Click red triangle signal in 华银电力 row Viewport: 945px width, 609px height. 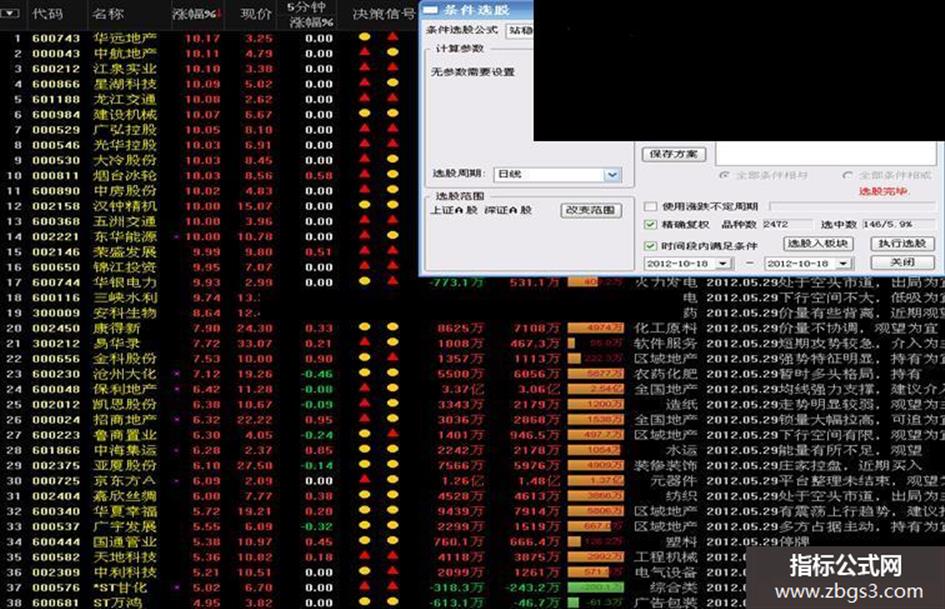(393, 280)
